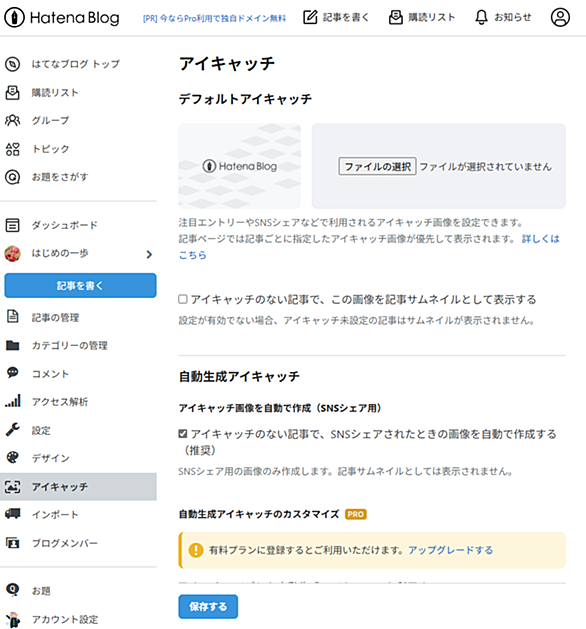Select the アイキャッチ sidebar menu item
This screenshot has height=629, width=586.
(78, 487)
